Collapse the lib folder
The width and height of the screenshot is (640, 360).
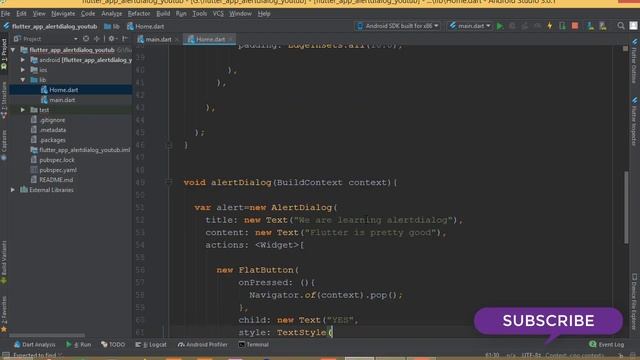coord(23,80)
